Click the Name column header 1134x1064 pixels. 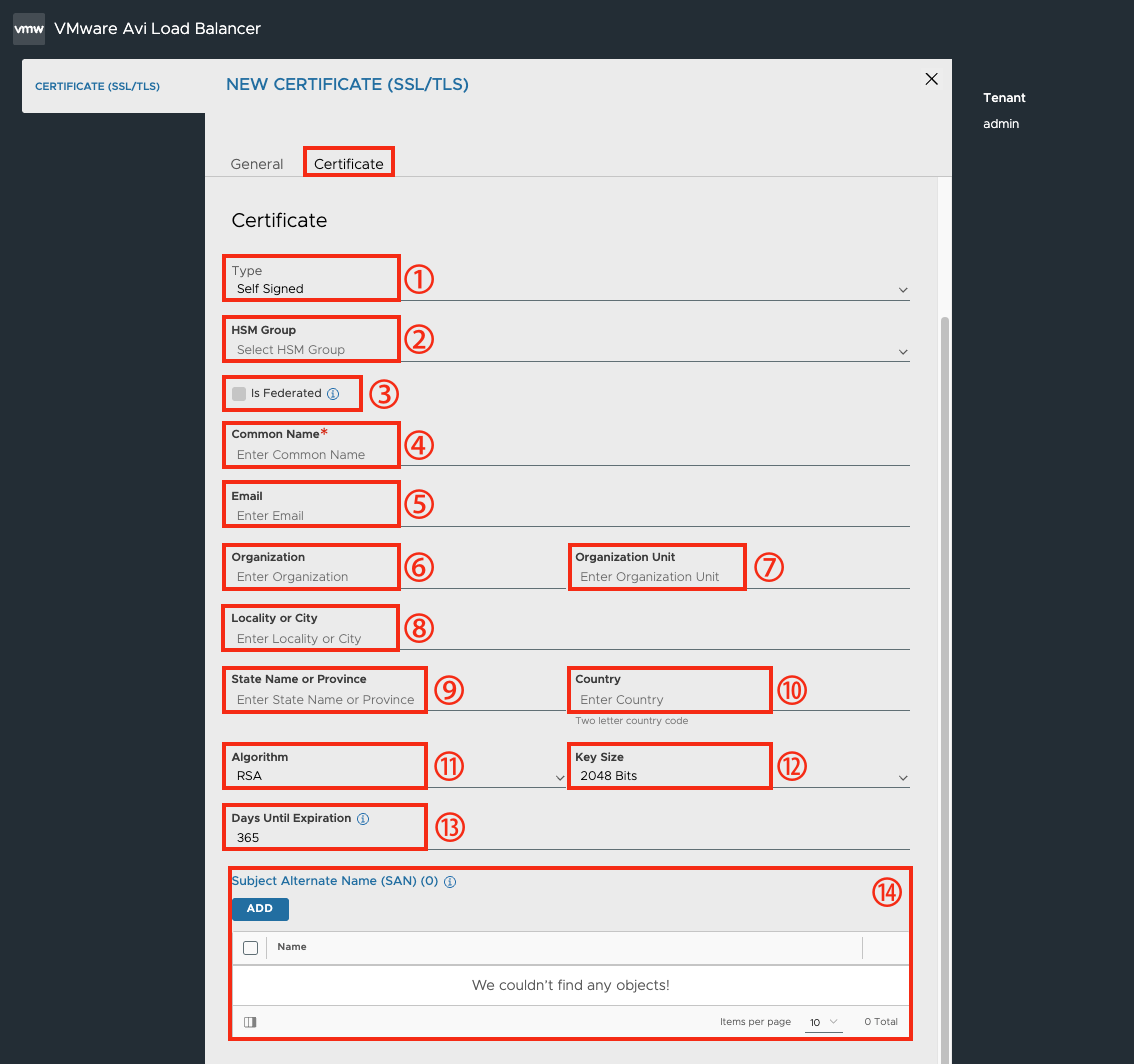[x=292, y=947]
